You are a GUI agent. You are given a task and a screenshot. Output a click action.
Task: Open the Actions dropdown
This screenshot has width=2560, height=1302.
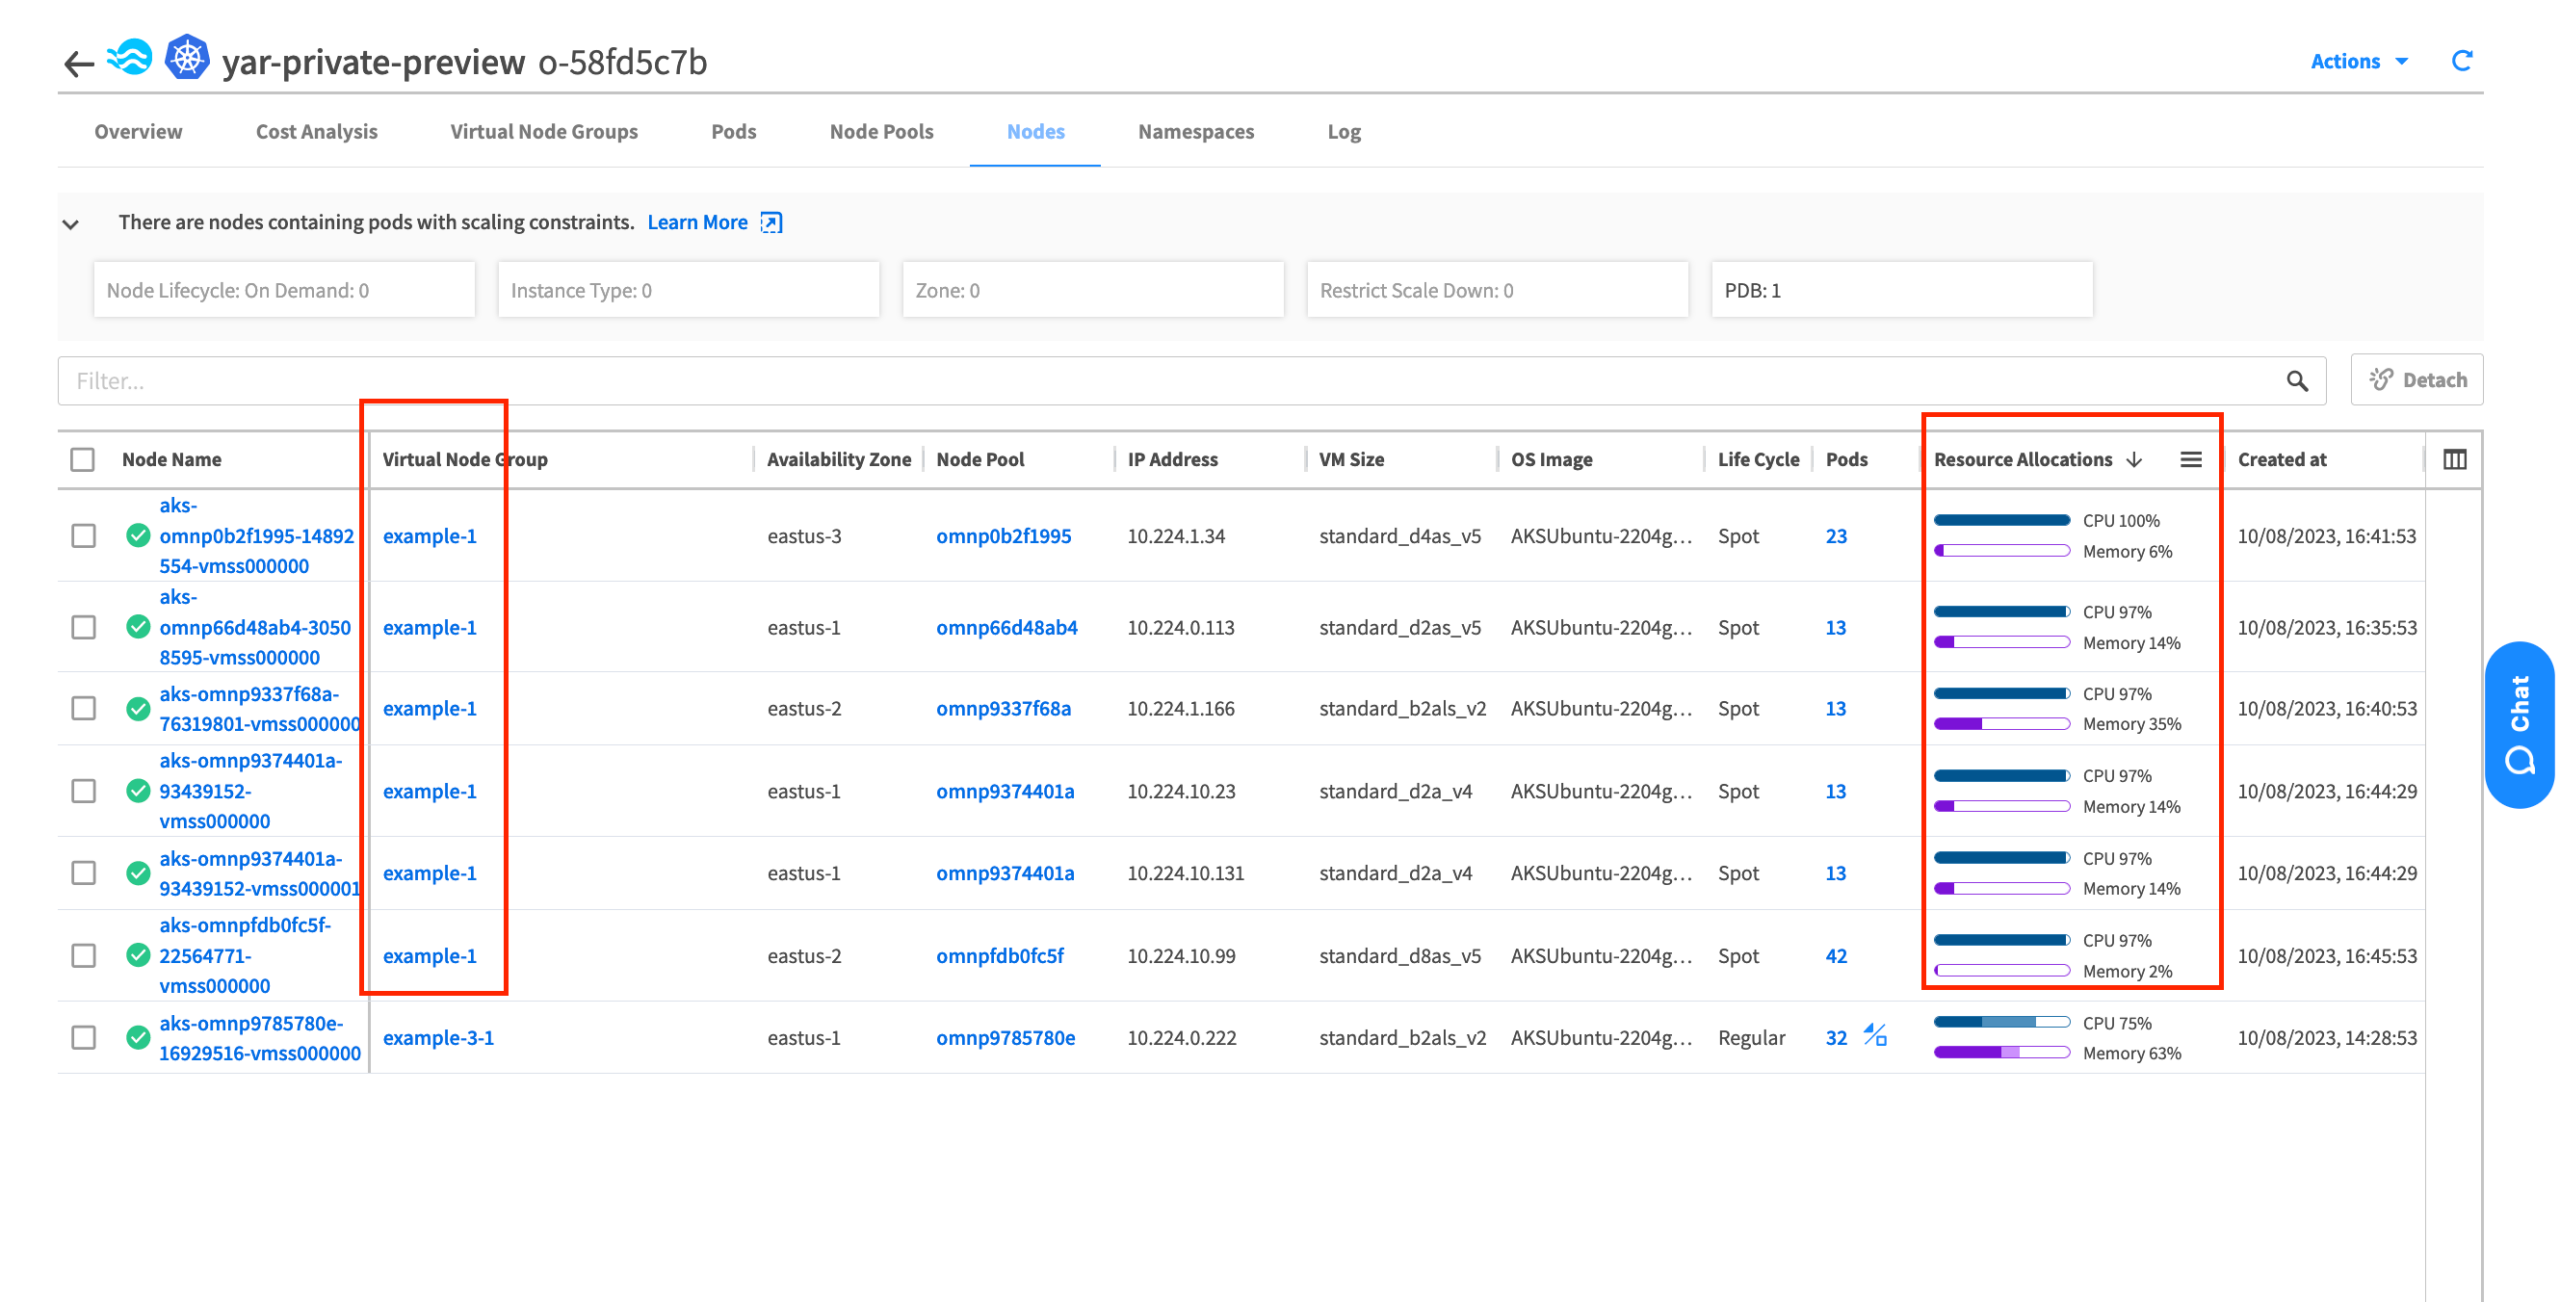click(2358, 61)
